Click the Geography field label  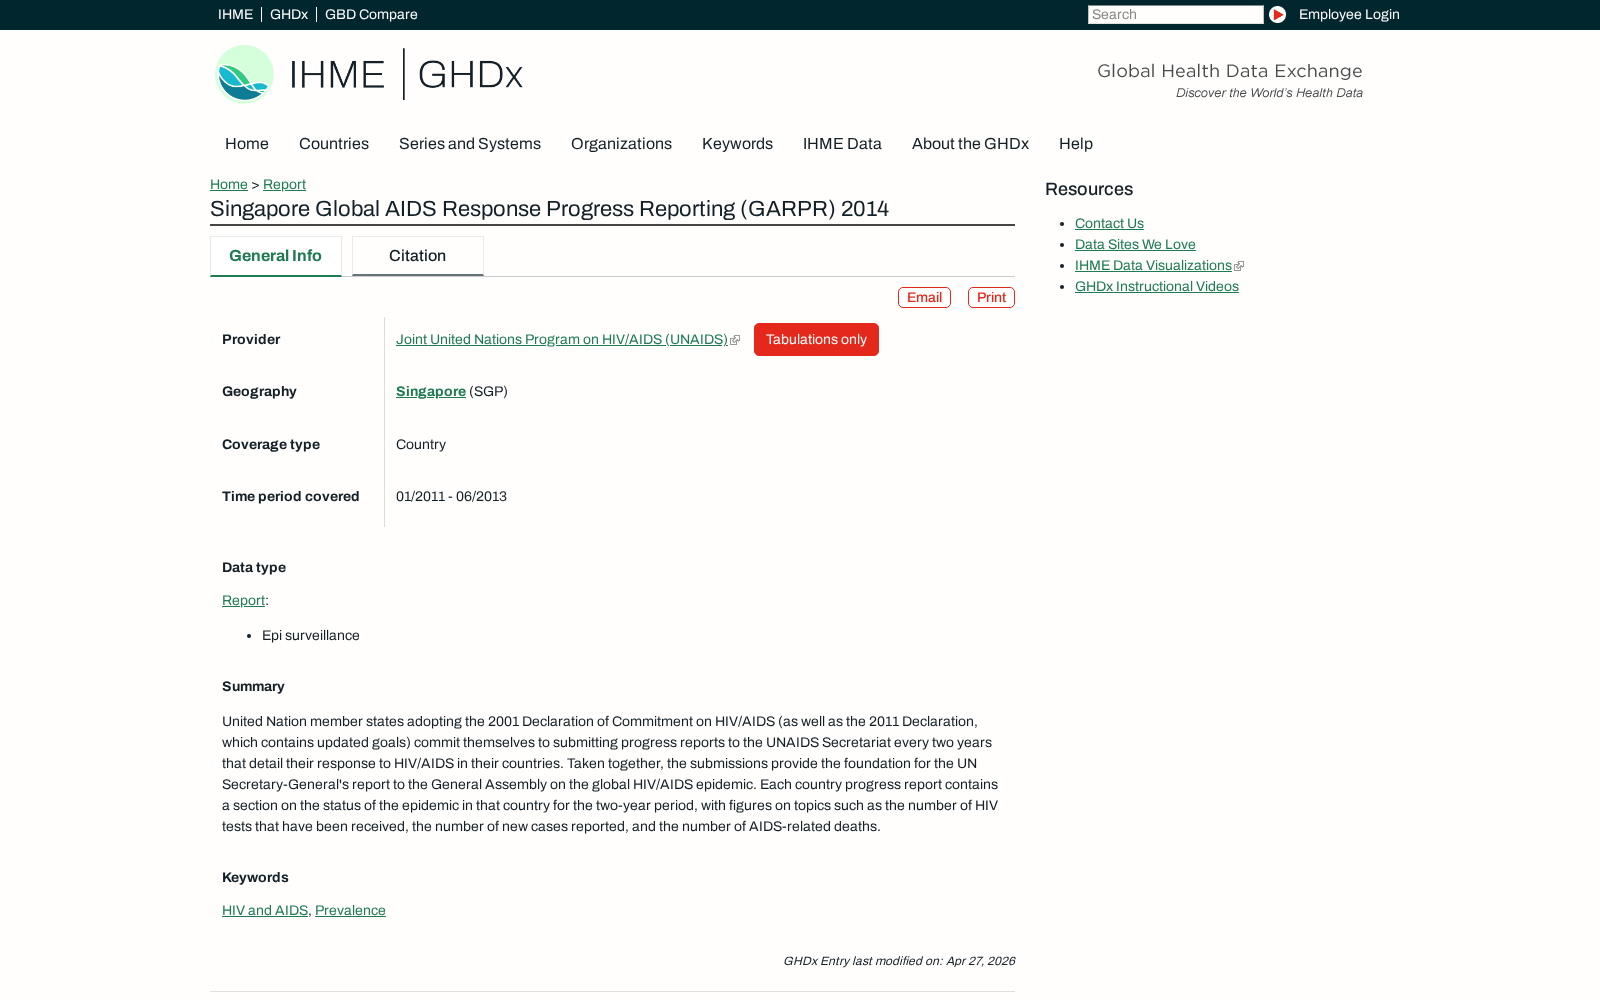259,392
